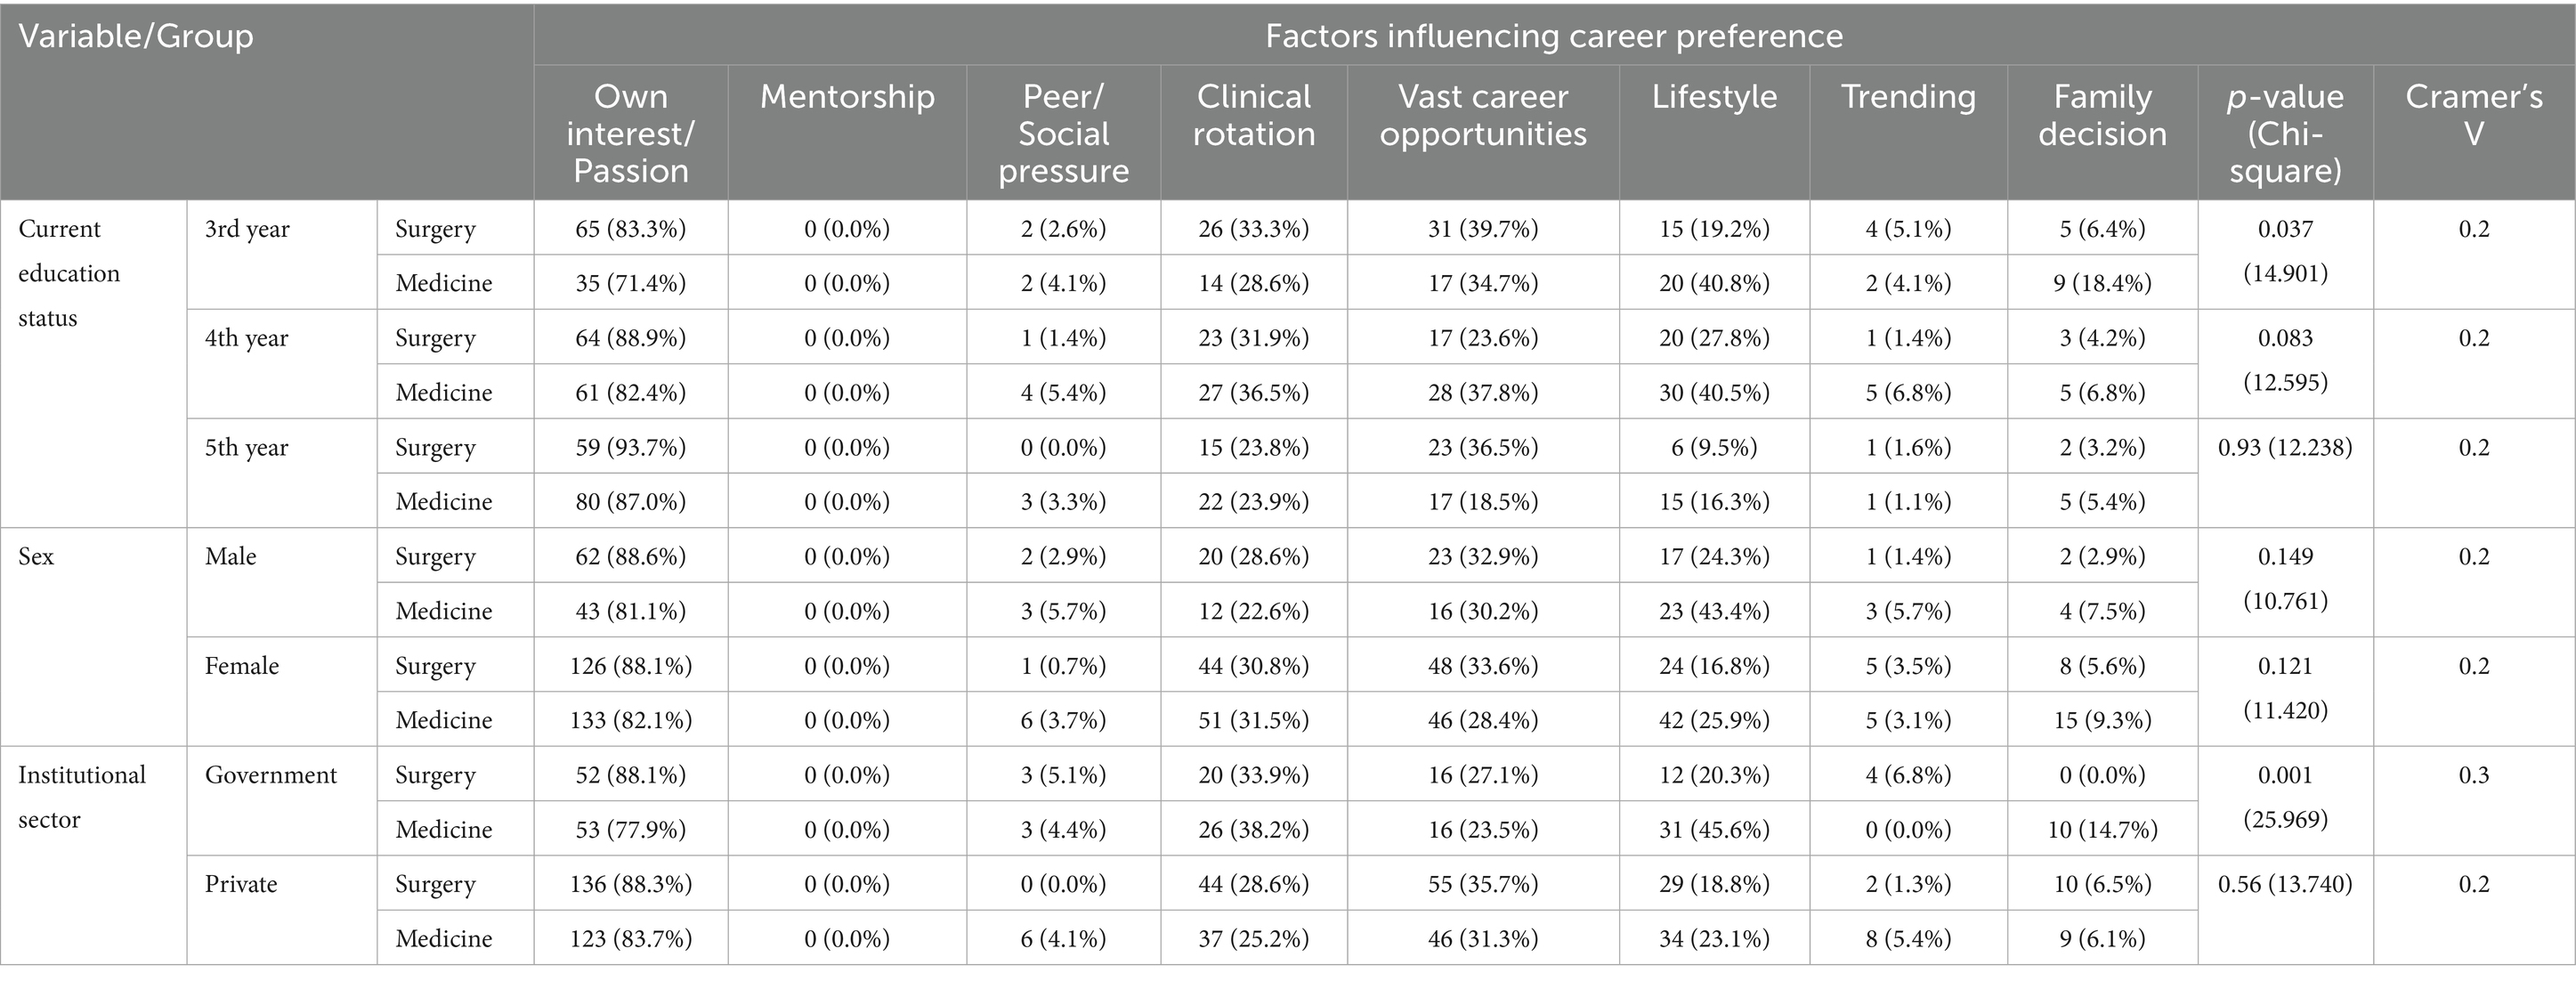This screenshot has height=981, width=2576.
Task: Select the Lifestyle column header
Action: tap(1714, 97)
